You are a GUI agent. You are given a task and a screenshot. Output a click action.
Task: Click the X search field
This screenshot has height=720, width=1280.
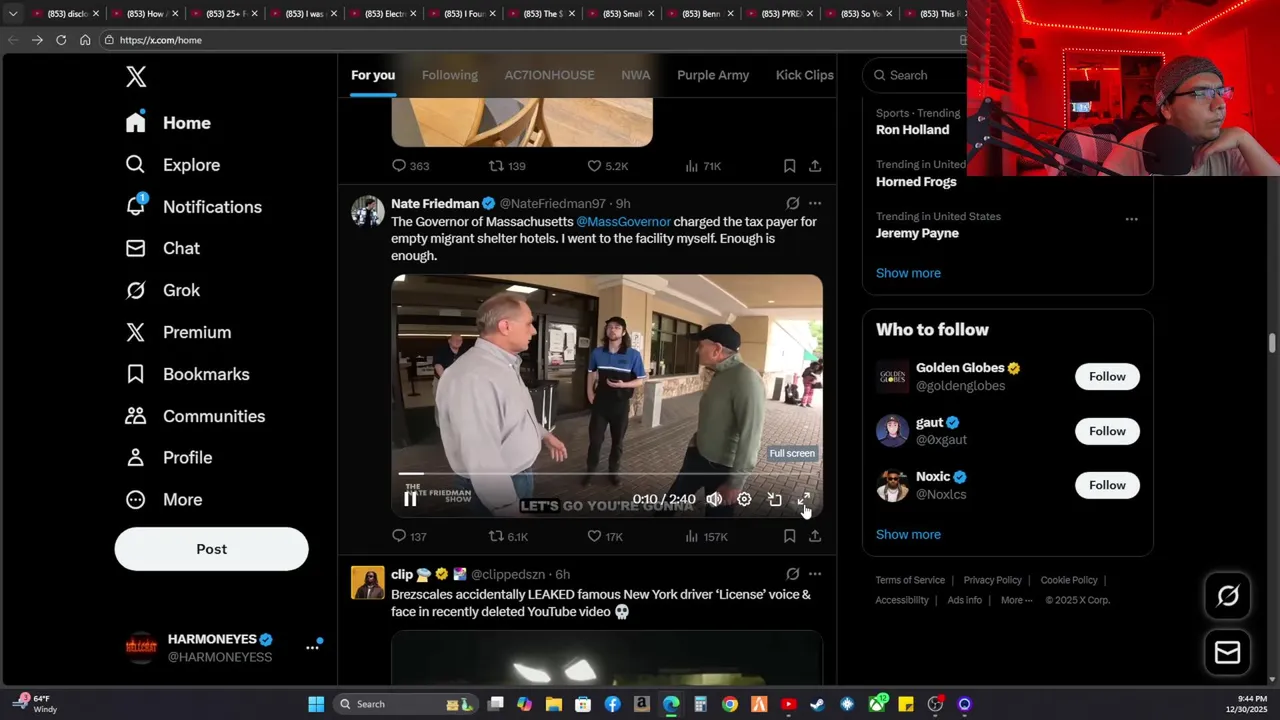pyautogui.click(x=915, y=75)
